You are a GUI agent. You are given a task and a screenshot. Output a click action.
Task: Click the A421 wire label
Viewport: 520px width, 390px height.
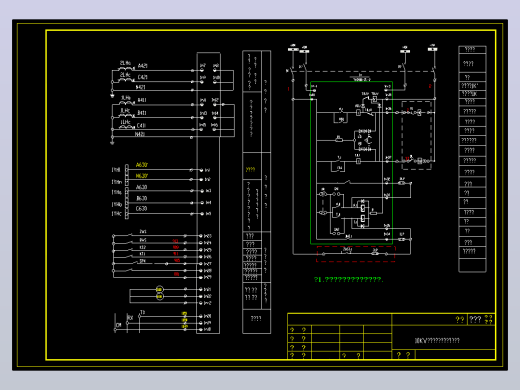[142, 66]
